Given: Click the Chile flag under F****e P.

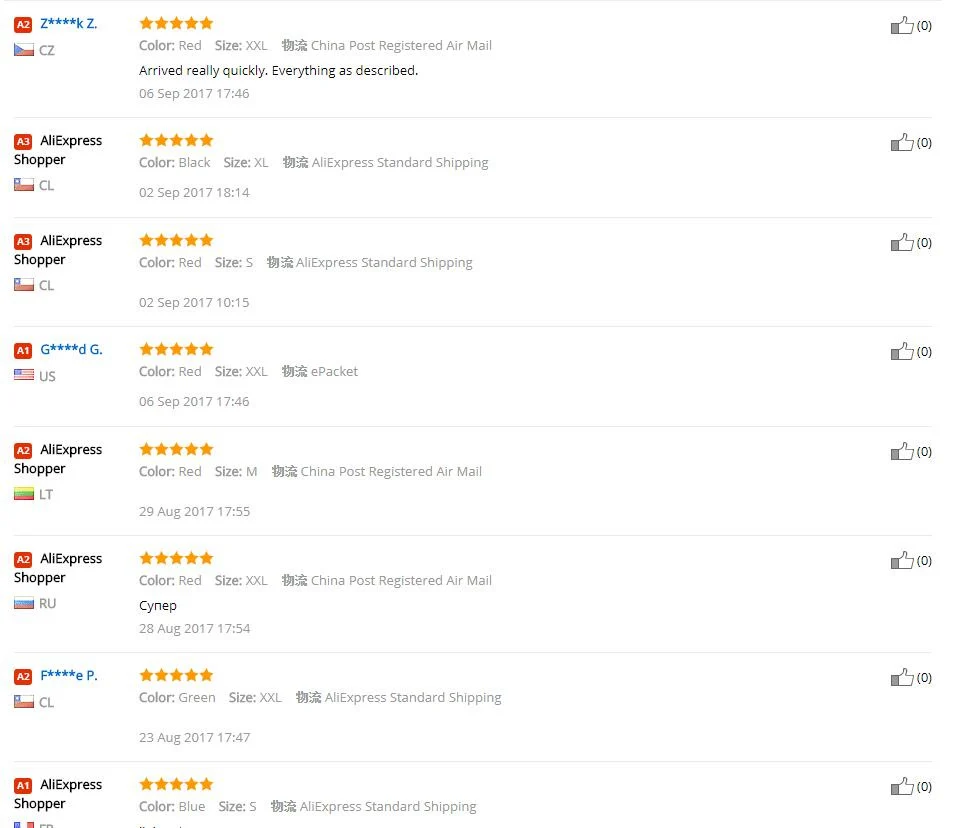Looking at the screenshot, I should tap(24, 702).
